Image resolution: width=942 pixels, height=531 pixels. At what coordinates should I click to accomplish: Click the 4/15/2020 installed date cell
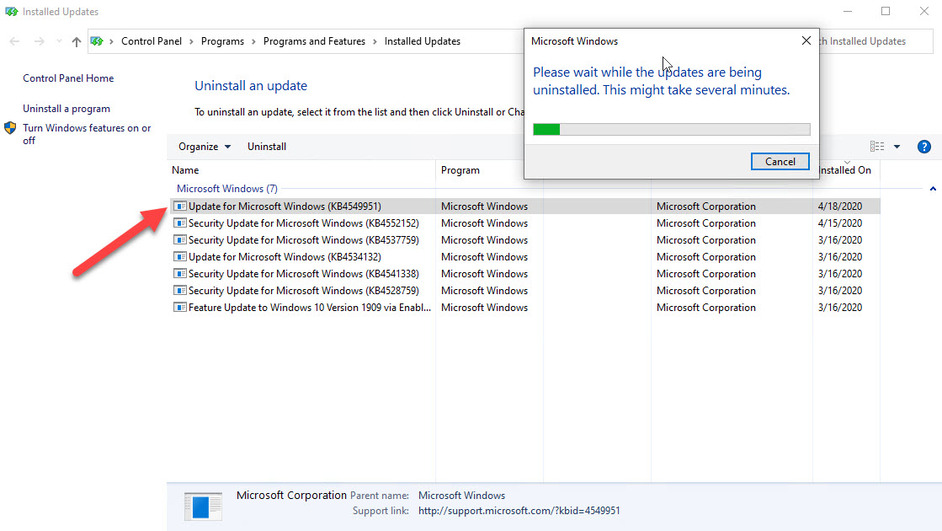click(x=840, y=223)
